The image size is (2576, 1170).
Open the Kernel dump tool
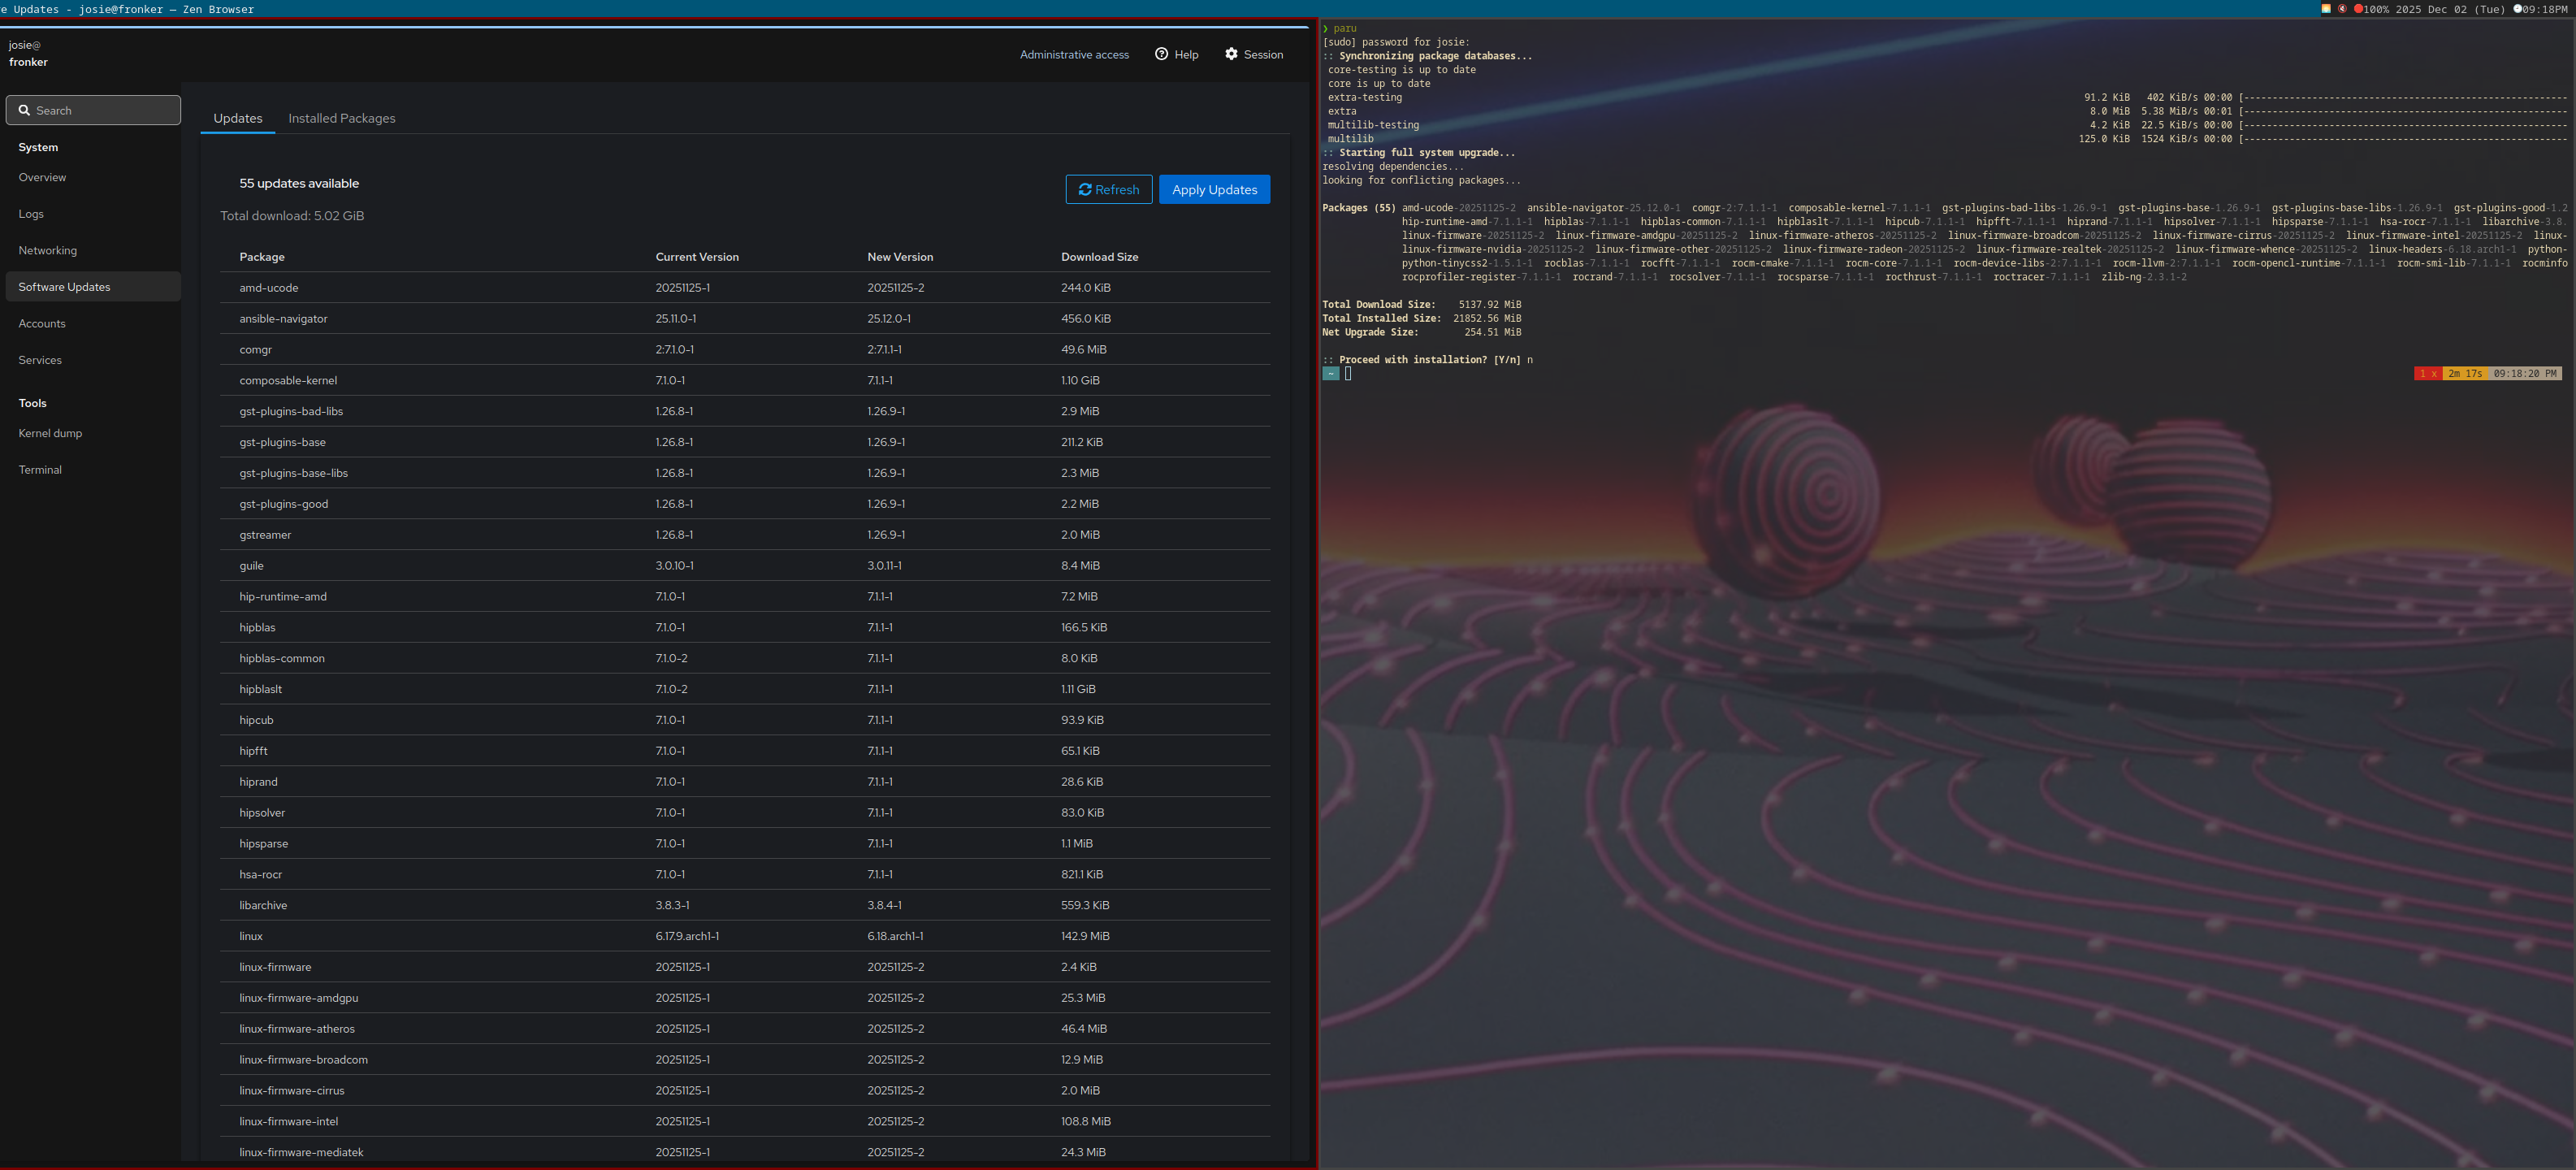click(x=50, y=433)
